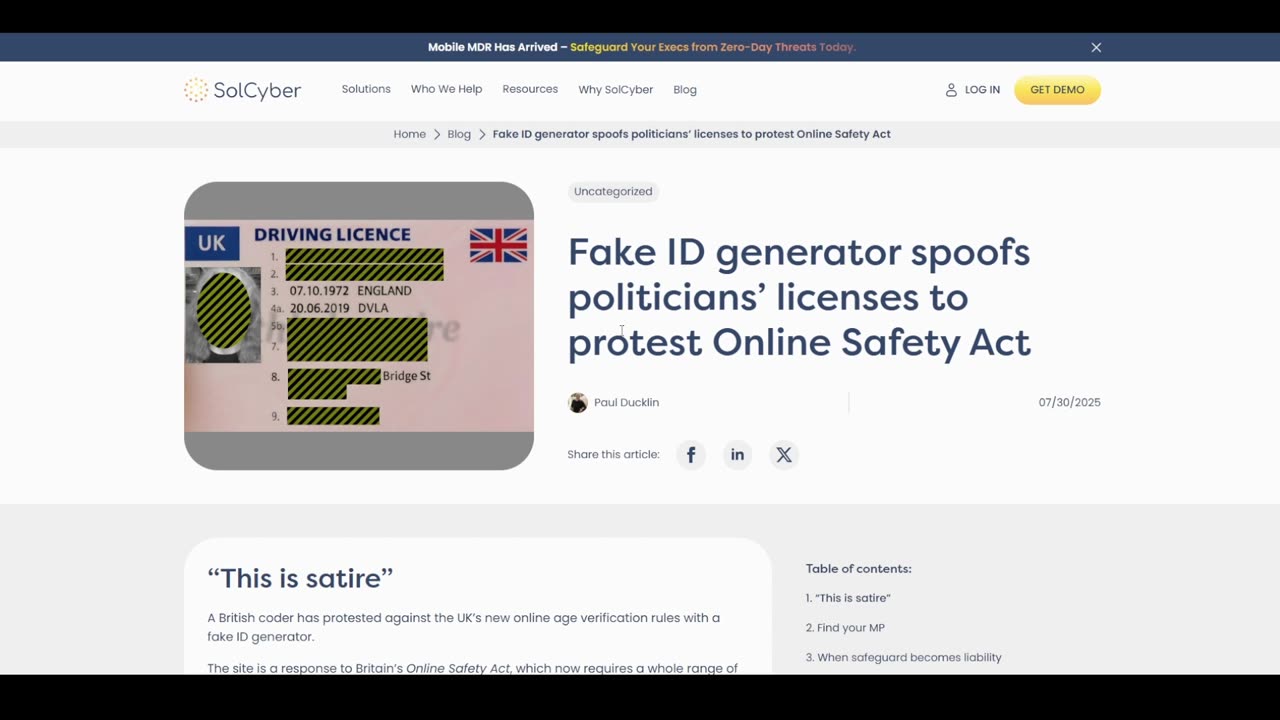1280x720 pixels.
Task: Click the article title heading
Action: (x=799, y=297)
